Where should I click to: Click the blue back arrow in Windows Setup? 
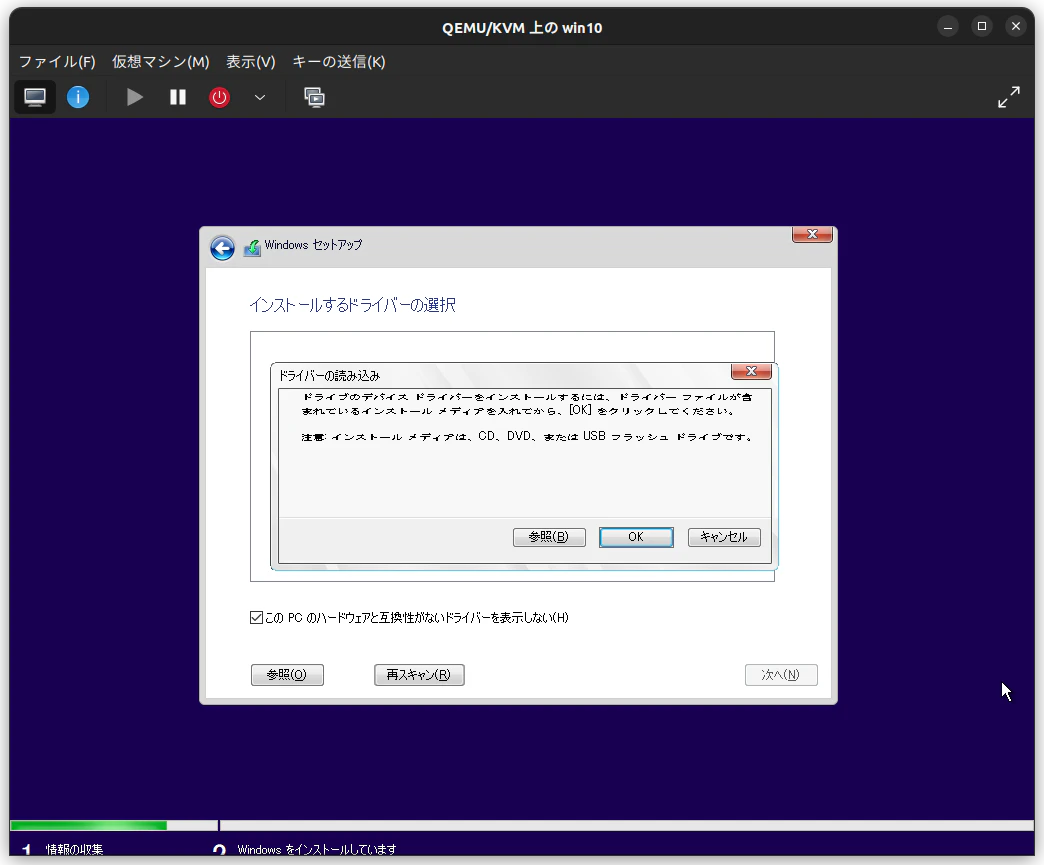(x=222, y=248)
